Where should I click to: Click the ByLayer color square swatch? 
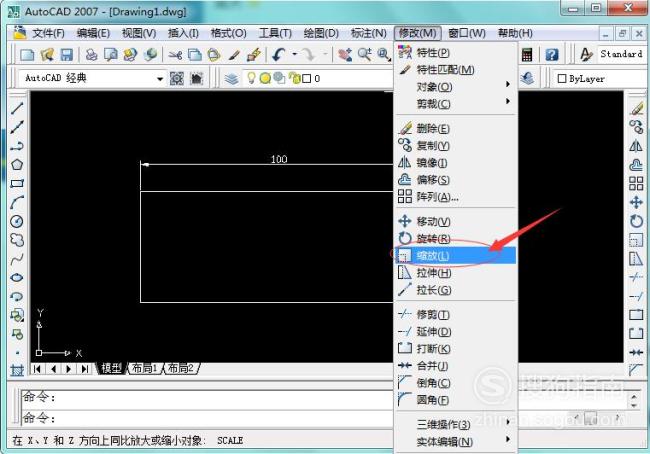click(x=562, y=78)
